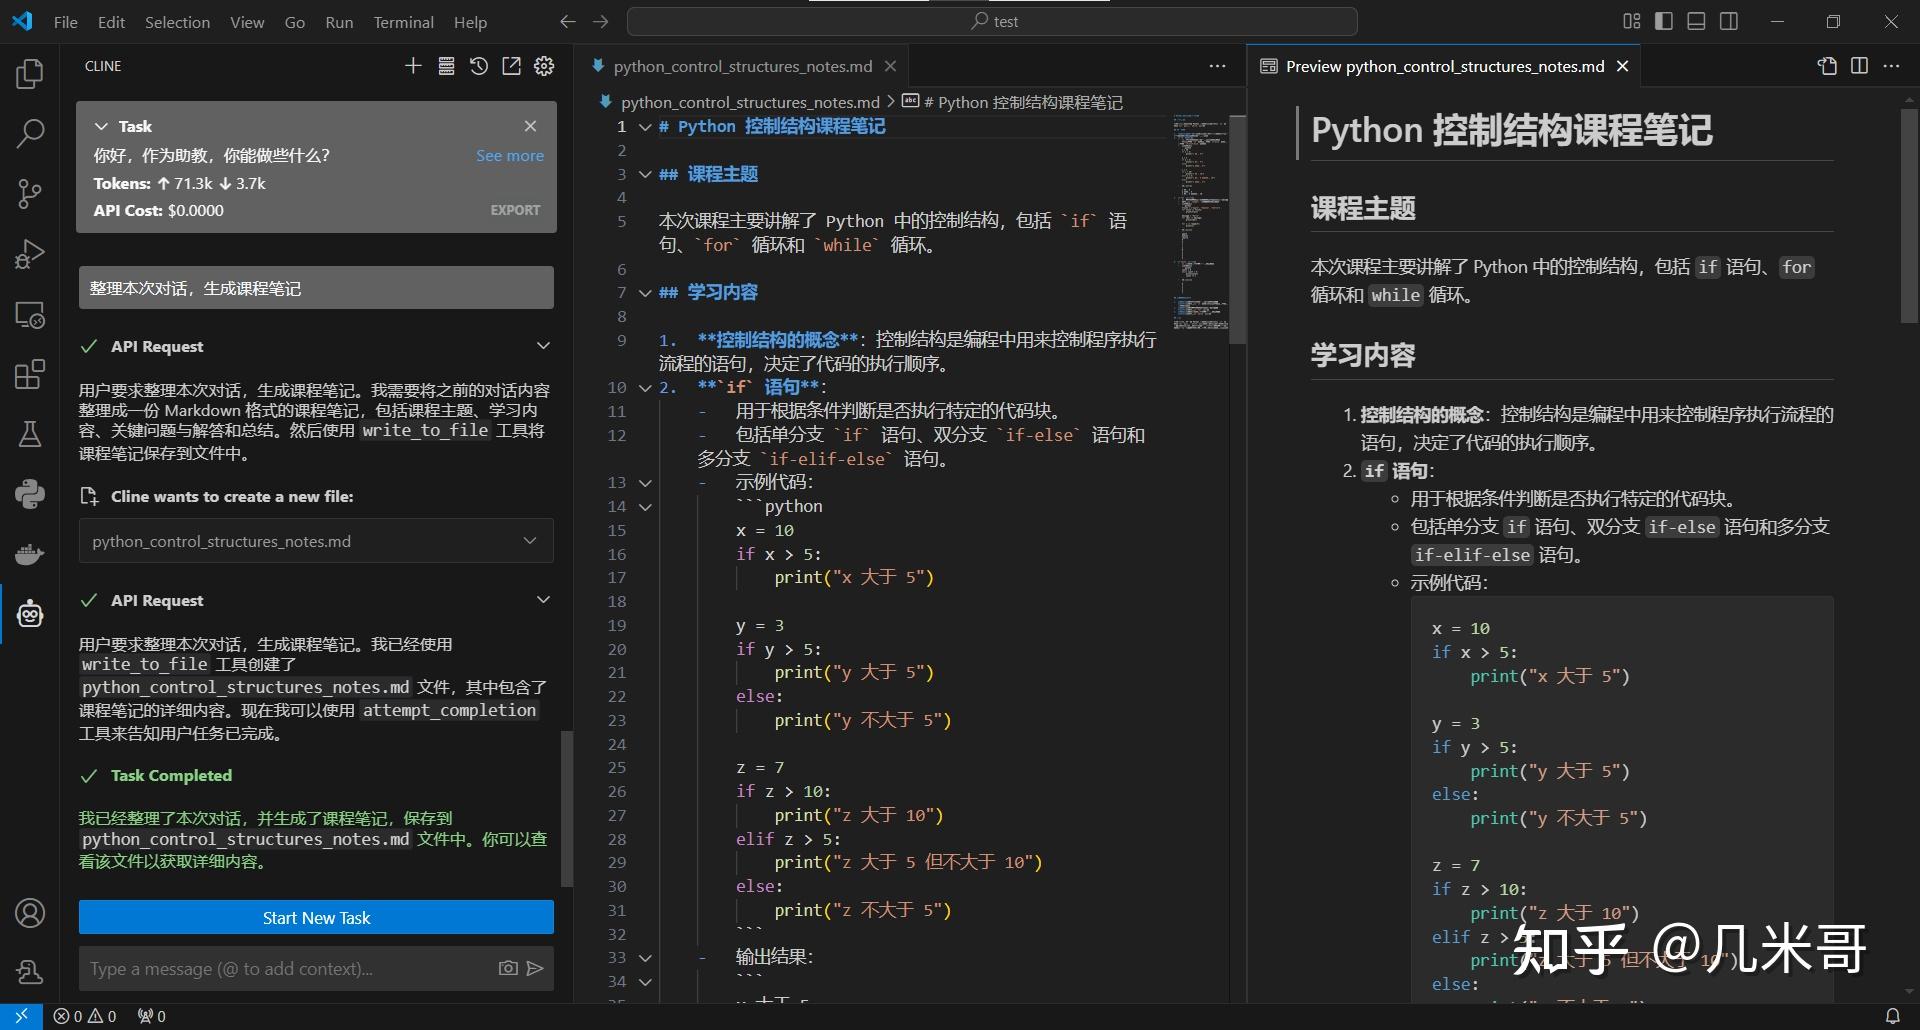The height and width of the screenshot is (1030, 1920).
Task: Select the Python icon in the activity bar
Action: pyautogui.click(x=30, y=493)
